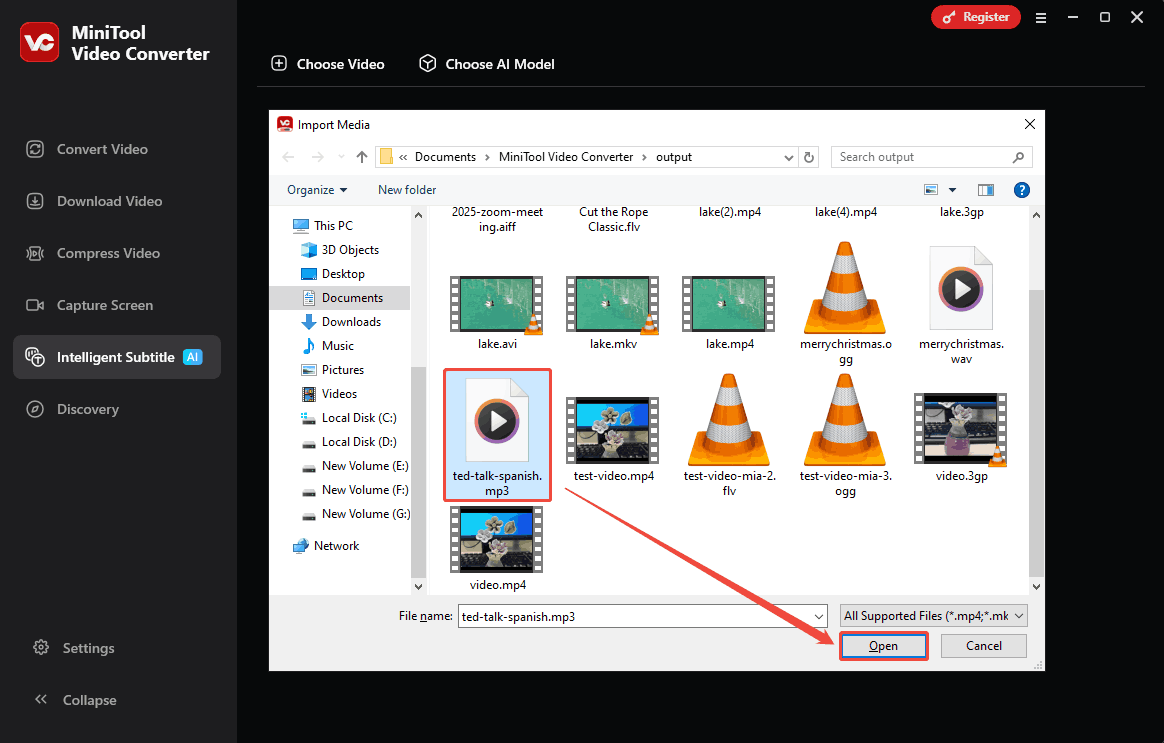The height and width of the screenshot is (743, 1164).
Task: Switch to the Choose Video tab
Action: (328, 63)
